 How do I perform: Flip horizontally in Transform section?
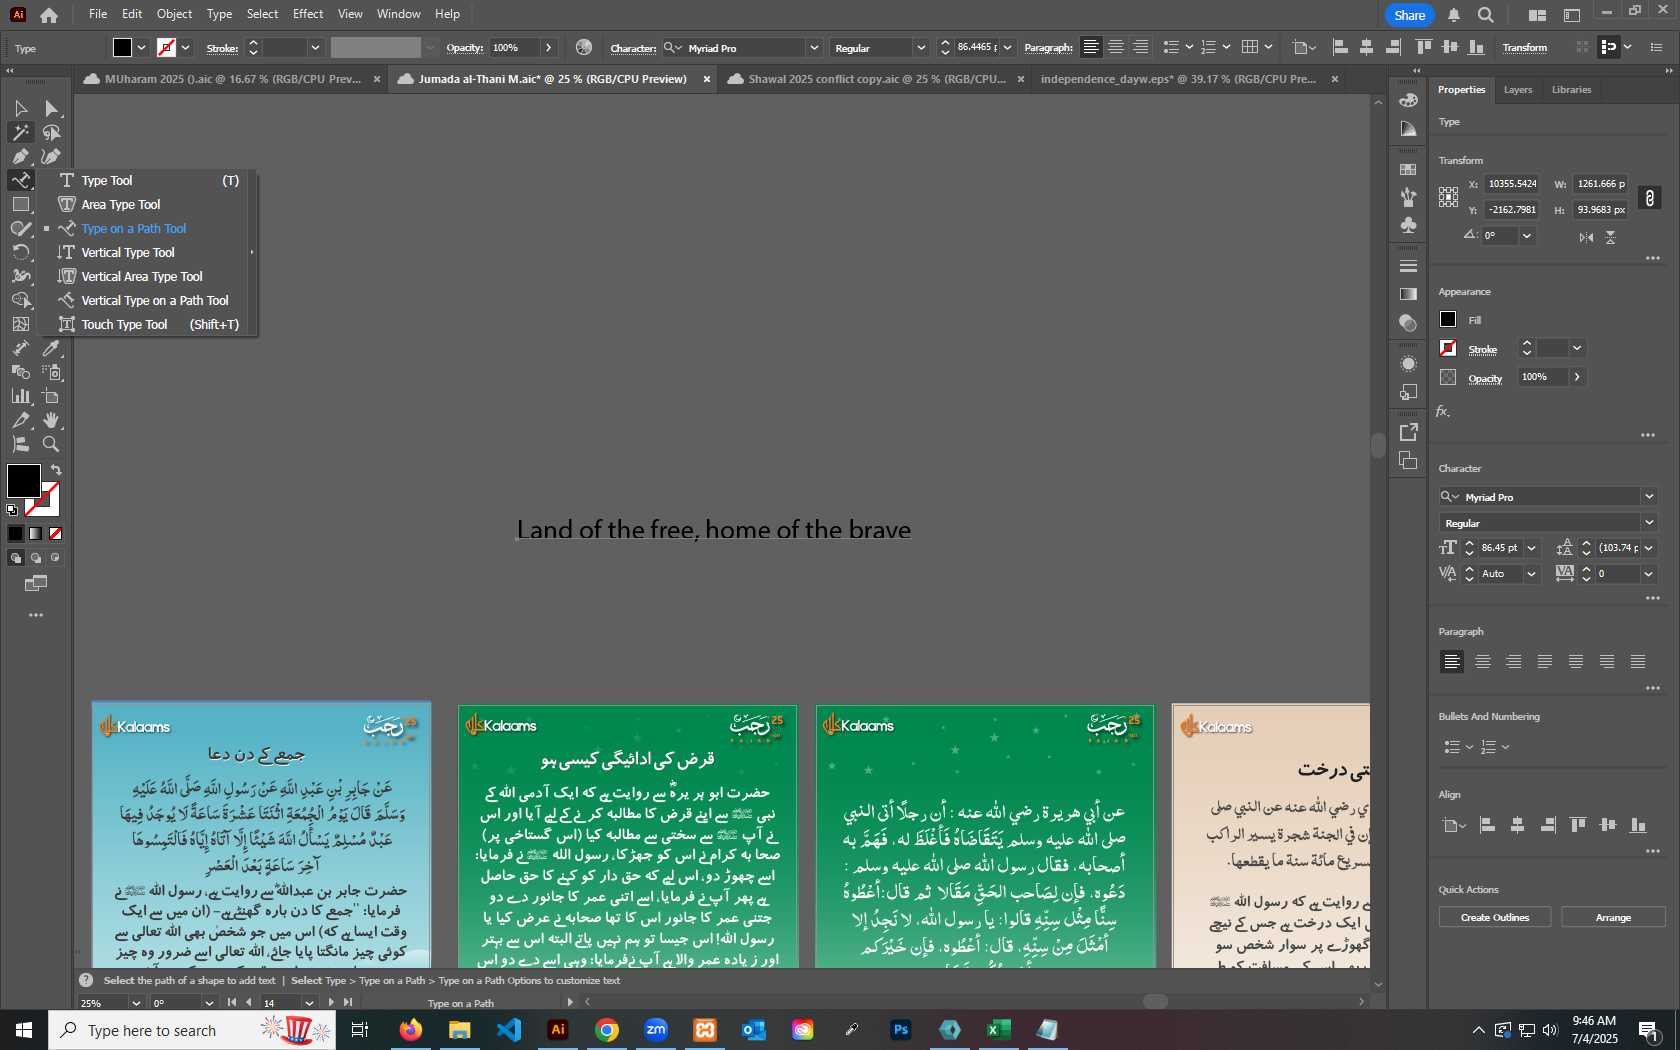1586,237
